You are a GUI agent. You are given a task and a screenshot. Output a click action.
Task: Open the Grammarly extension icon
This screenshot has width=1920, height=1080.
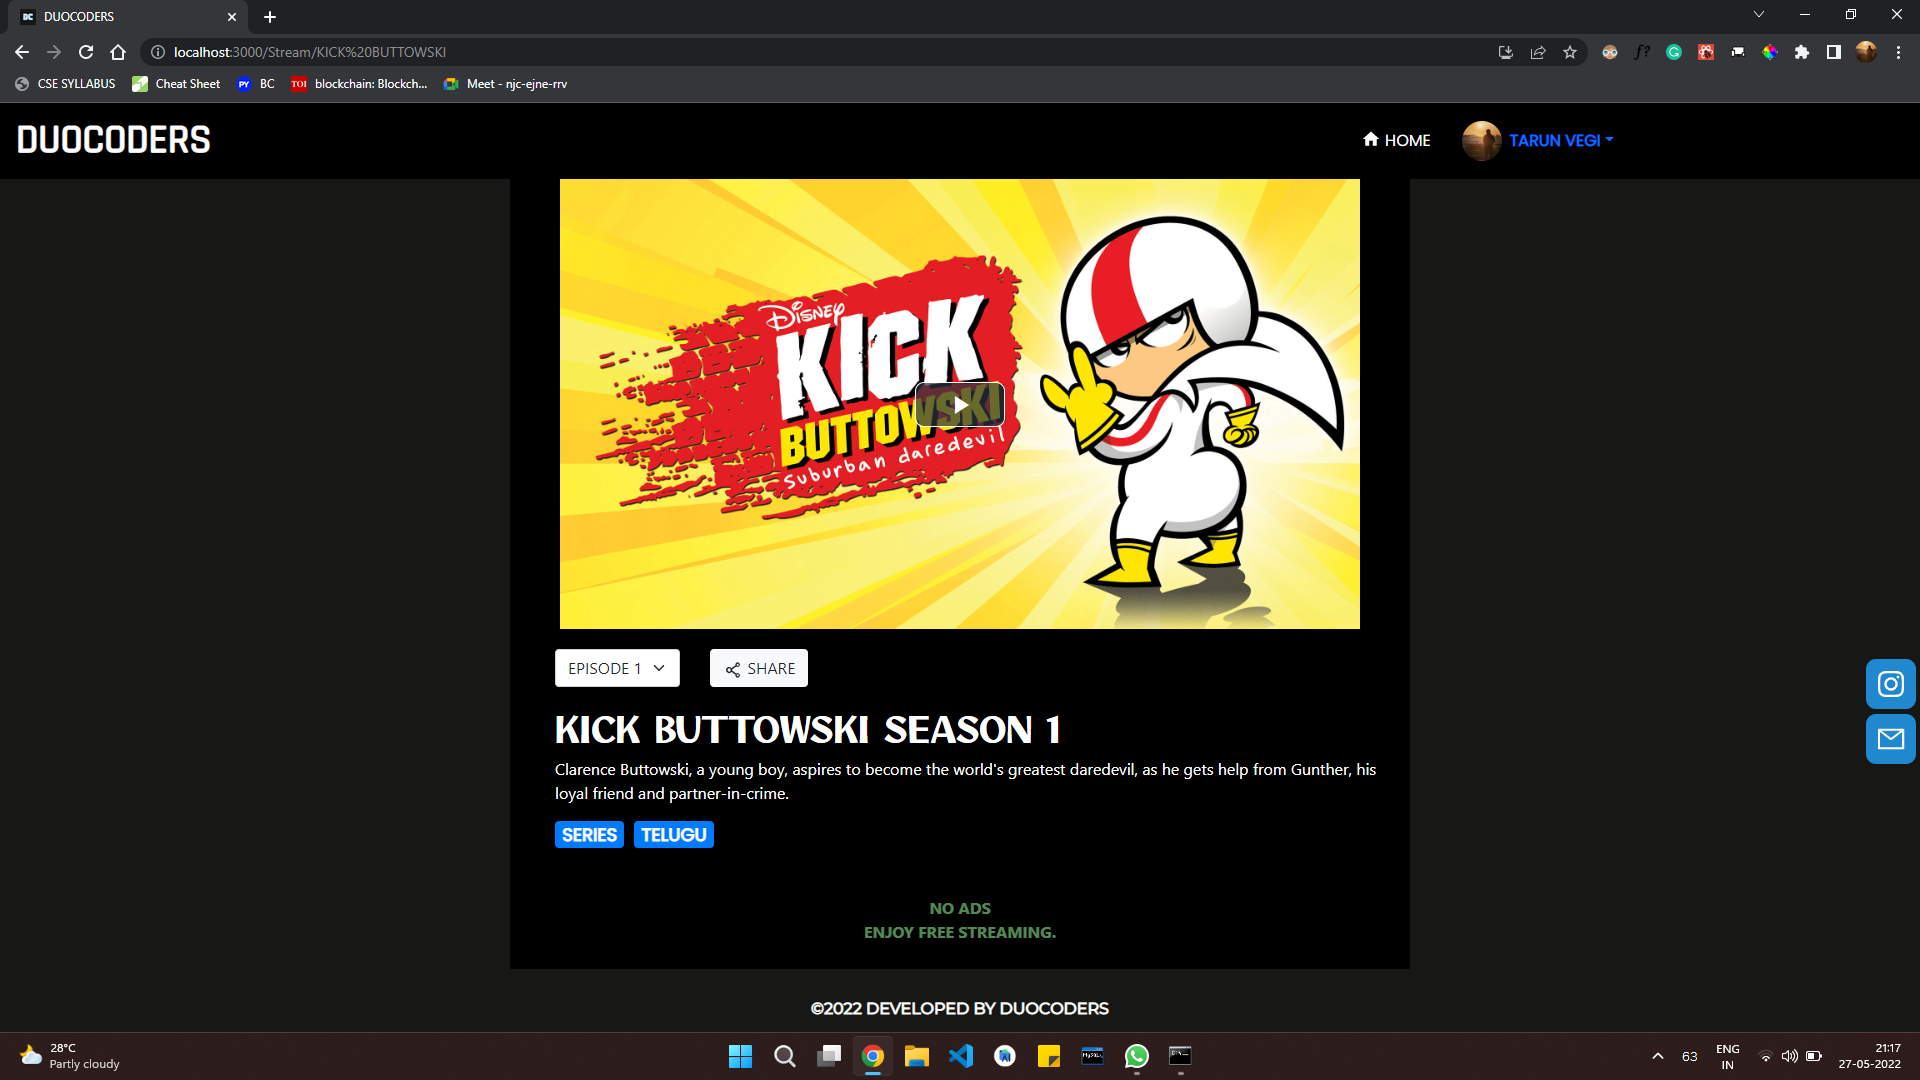click(1674, 52)
